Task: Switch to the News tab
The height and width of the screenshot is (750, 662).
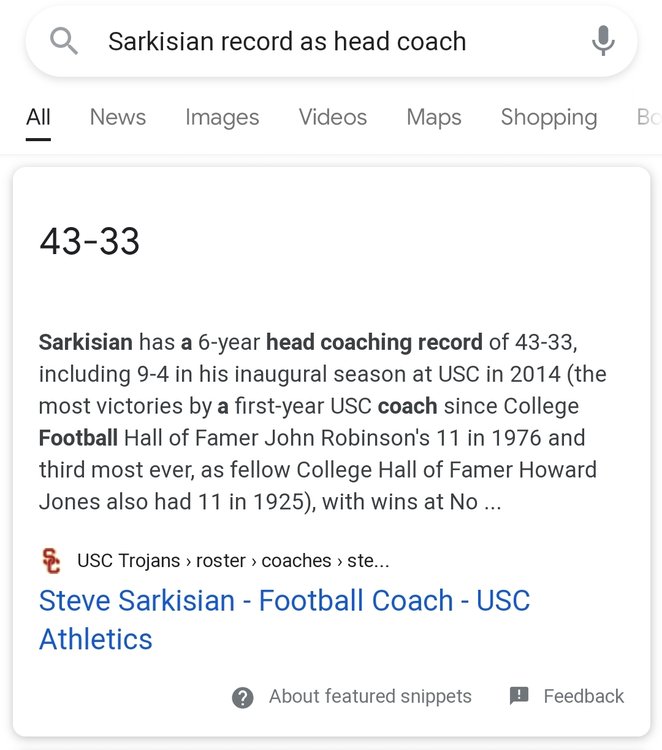Action: pos(118,117)
